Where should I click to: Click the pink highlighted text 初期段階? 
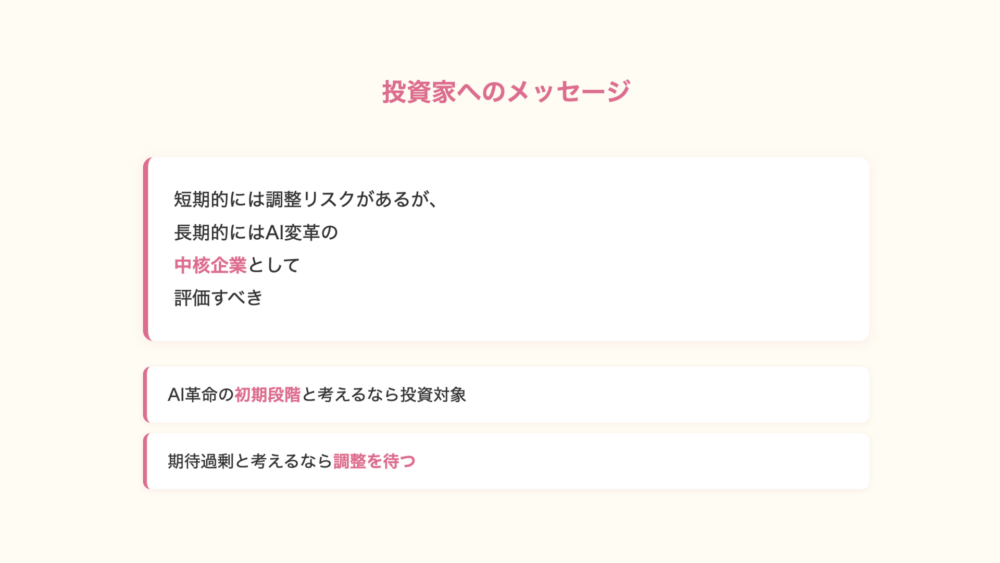coord(267,395)
